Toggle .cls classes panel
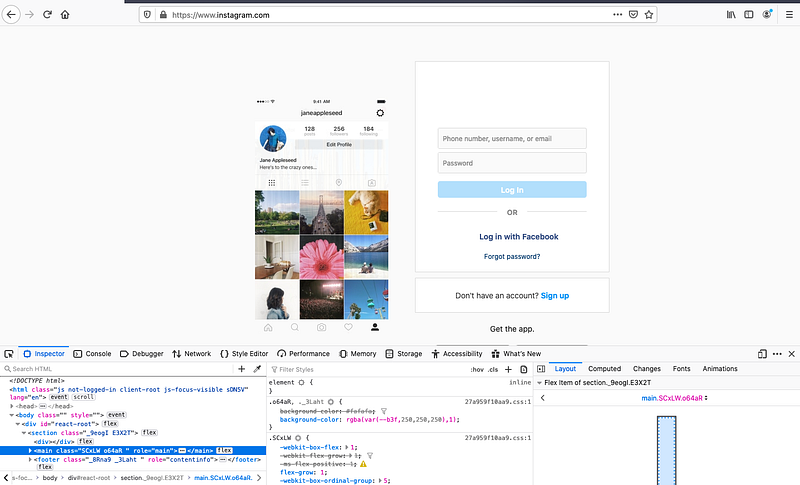Viewport: 800px width, 485px height. (493, 369)
